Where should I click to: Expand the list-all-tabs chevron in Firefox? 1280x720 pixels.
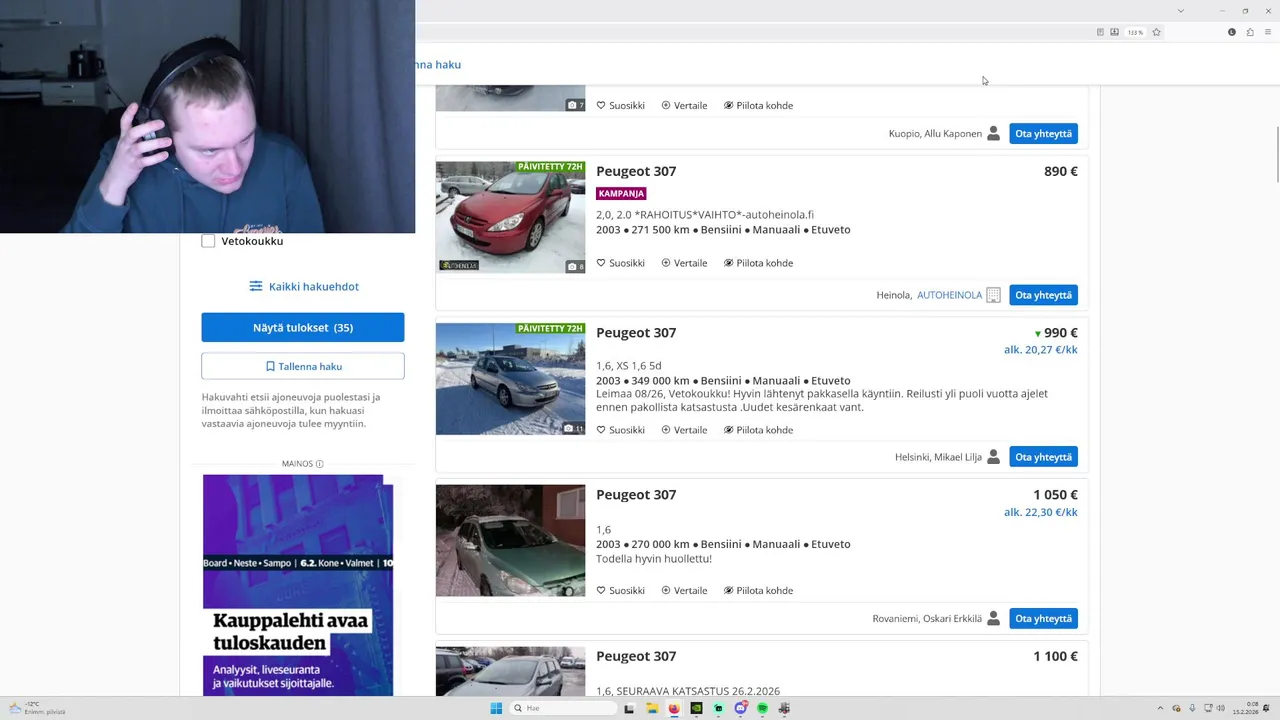point(1180,10)
